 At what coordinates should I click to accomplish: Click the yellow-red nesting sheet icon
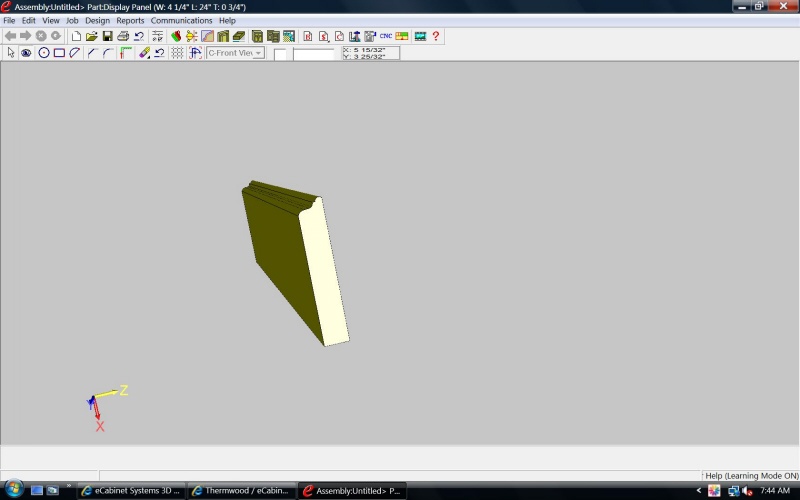coord(402,36)
